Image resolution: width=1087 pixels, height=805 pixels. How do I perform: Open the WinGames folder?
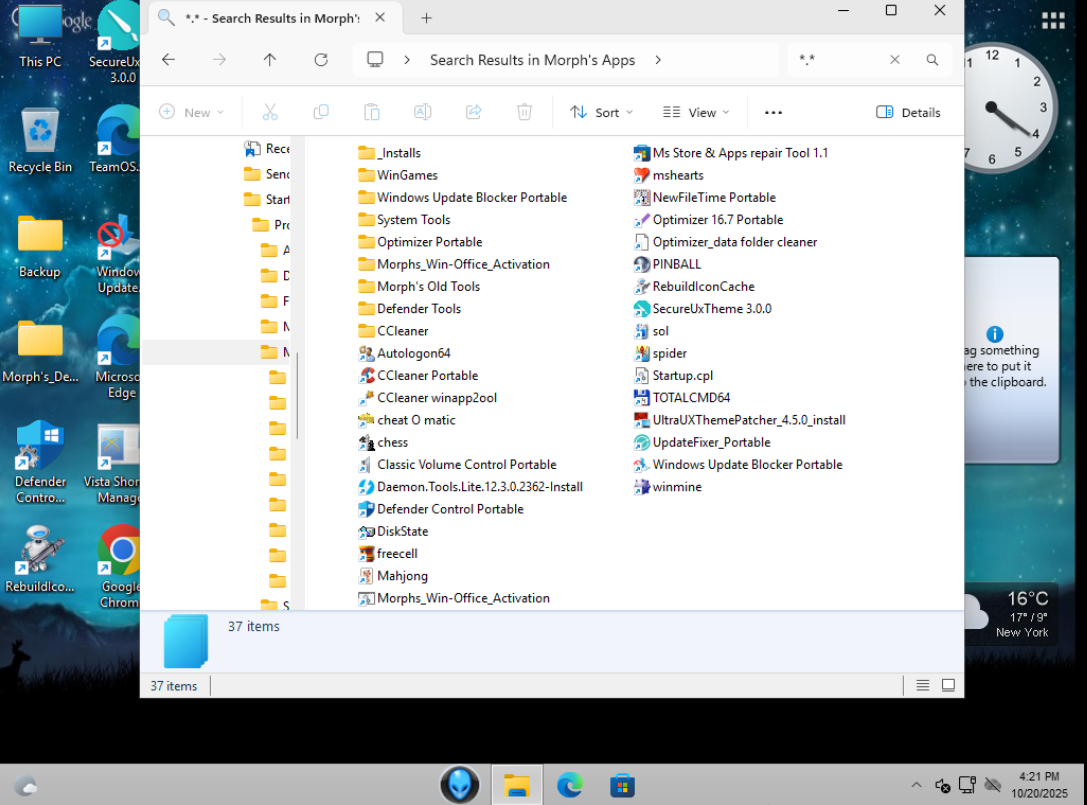coord(406,176)
